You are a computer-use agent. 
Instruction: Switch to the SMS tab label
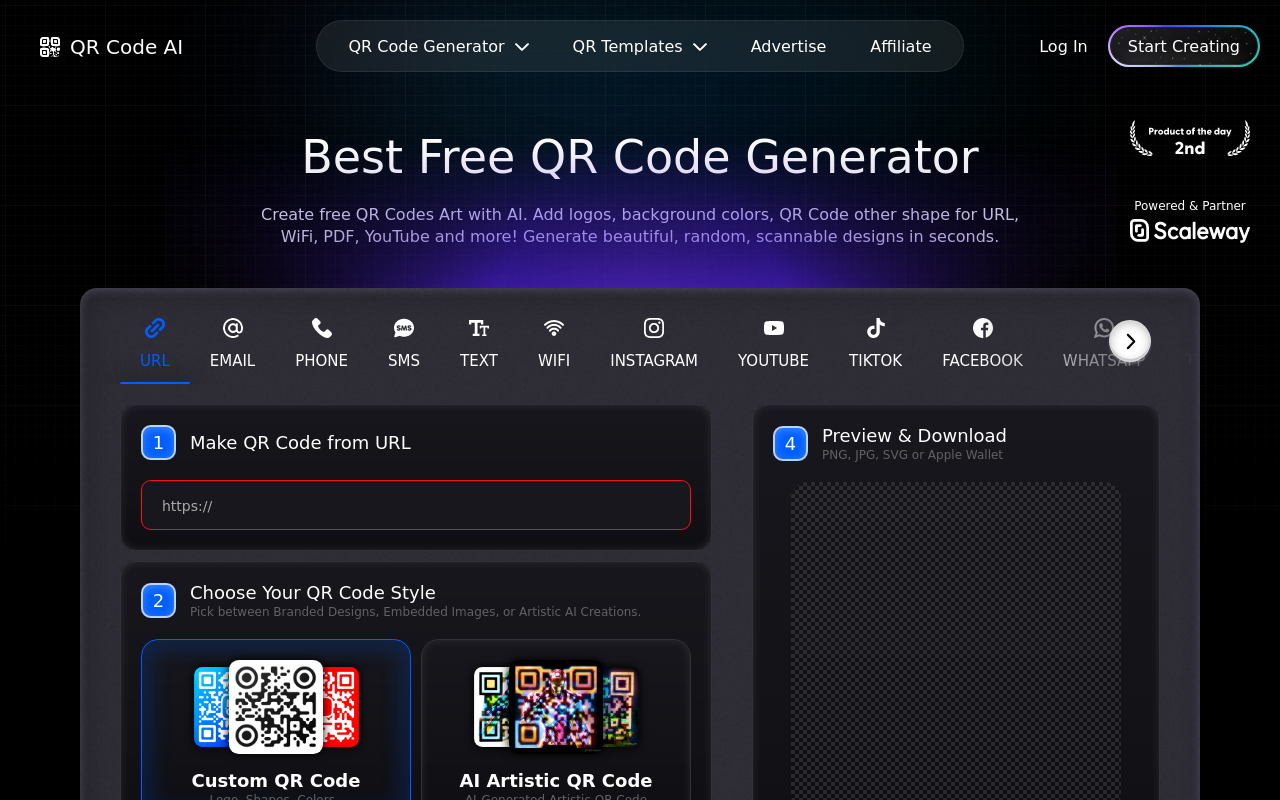pyautogui.click(x=404, y=361)
